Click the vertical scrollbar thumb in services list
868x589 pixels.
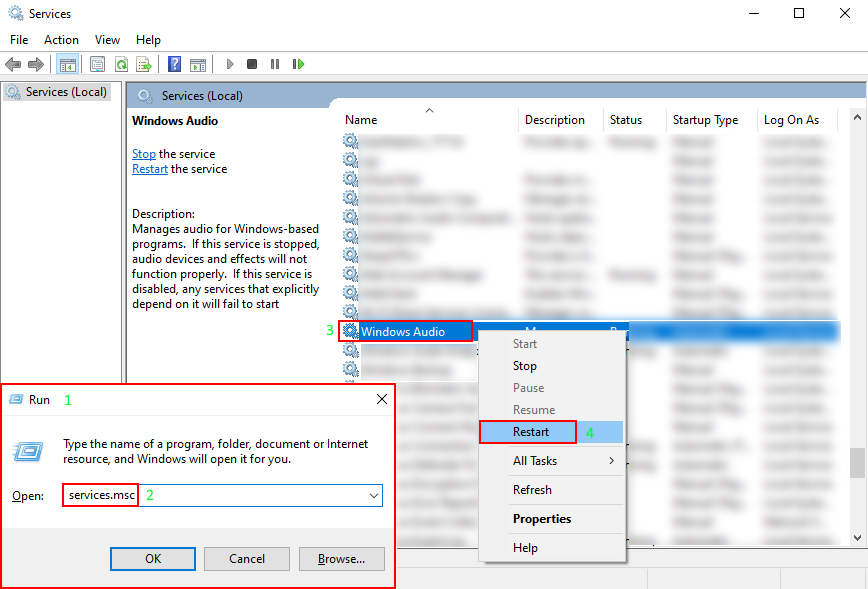pyautogui.click(x=857, y=463)
